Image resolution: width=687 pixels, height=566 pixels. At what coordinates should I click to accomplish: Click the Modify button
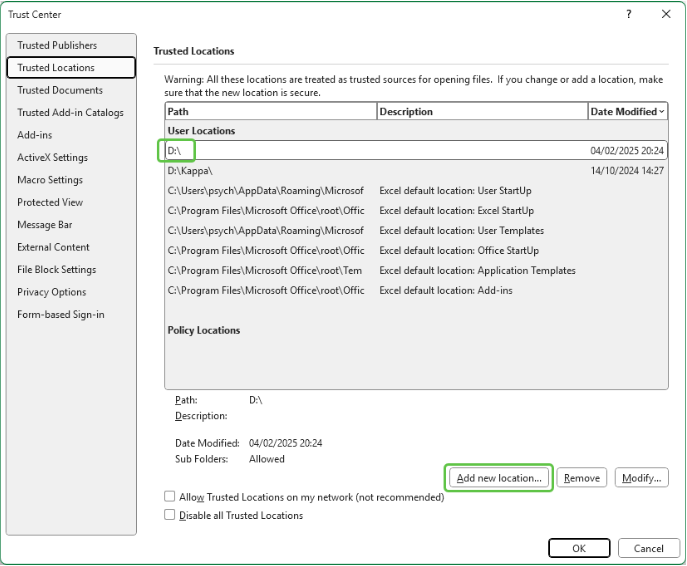(x=641, y=478)
